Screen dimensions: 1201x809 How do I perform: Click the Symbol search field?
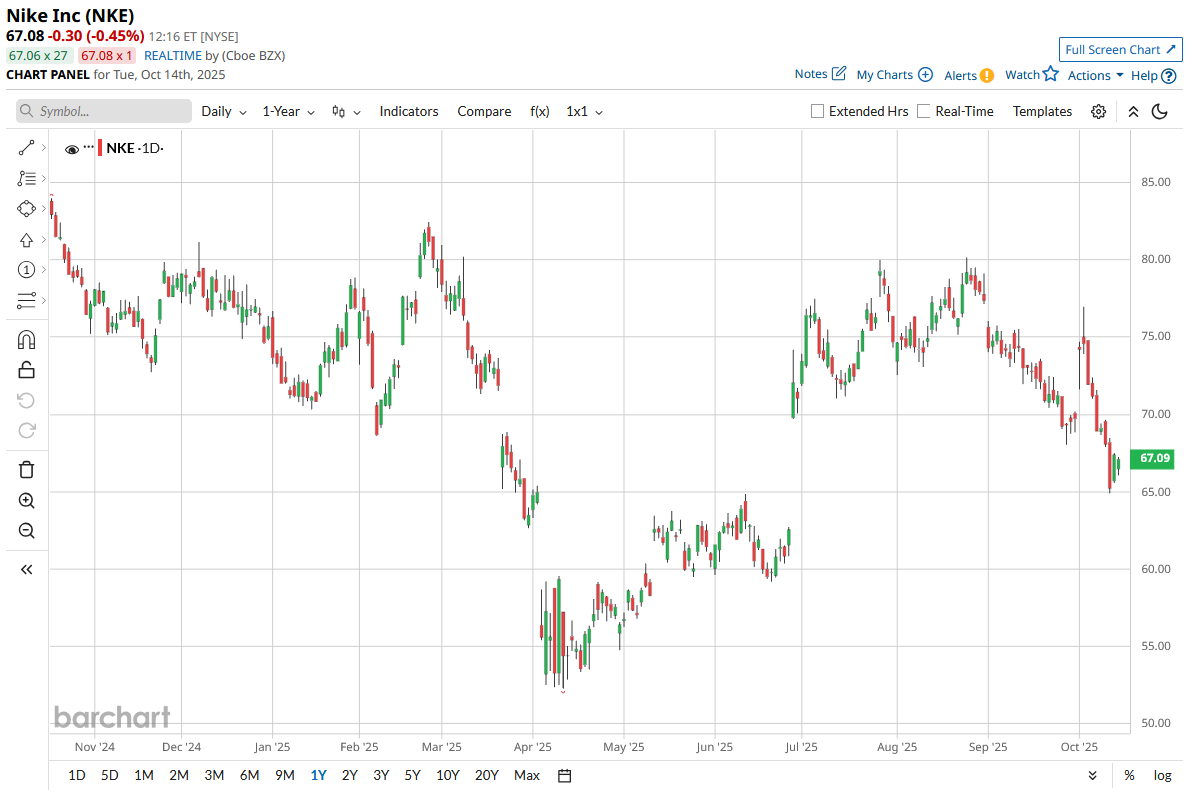(x=104, y=112)
